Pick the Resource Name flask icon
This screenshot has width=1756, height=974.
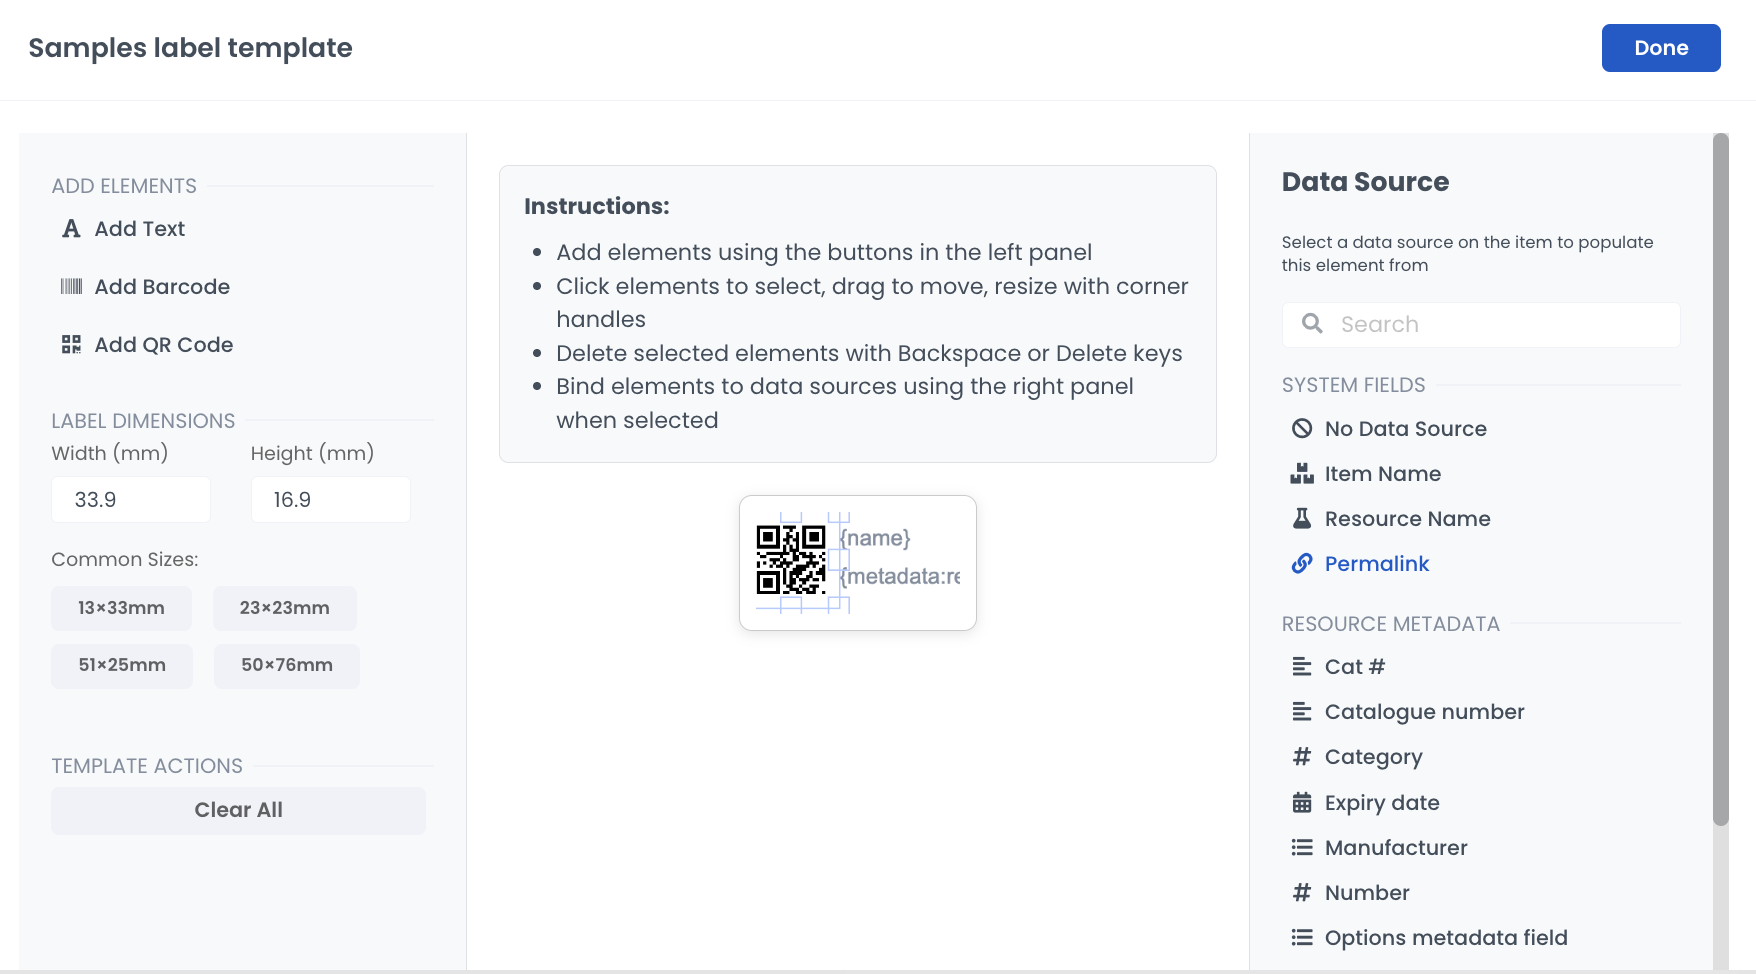(1301, 519)
